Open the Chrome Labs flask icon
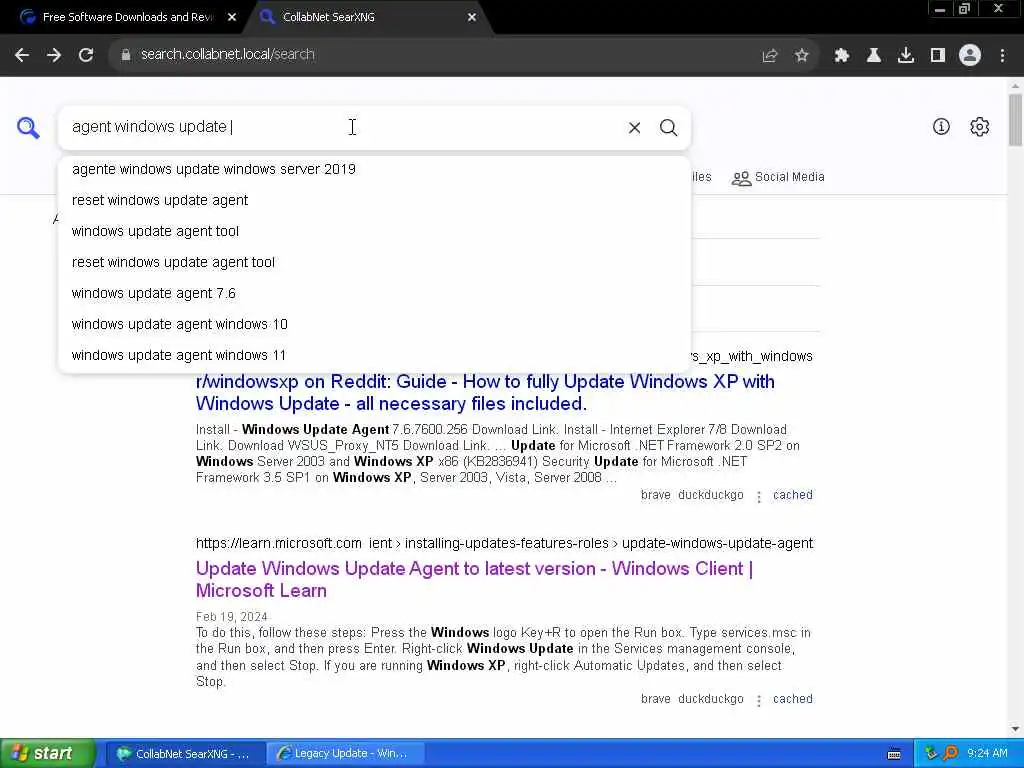The image size is (1024, 768). tap(873, 56)
